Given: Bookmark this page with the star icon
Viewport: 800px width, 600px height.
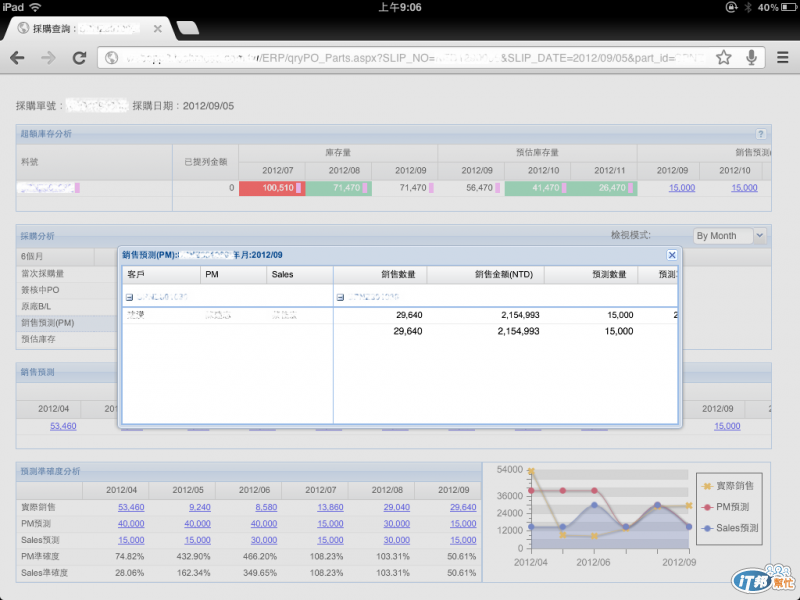Looking at the screenshot, I should 723,58.
